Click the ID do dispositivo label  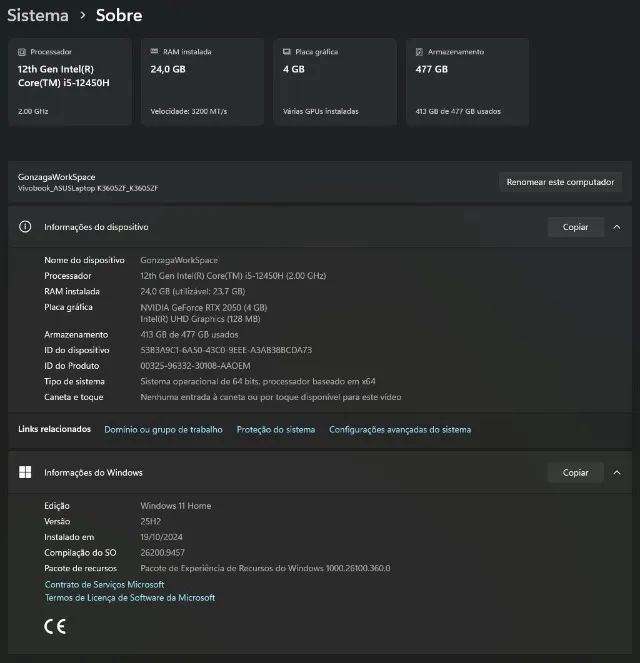click(x=77, y=350)
